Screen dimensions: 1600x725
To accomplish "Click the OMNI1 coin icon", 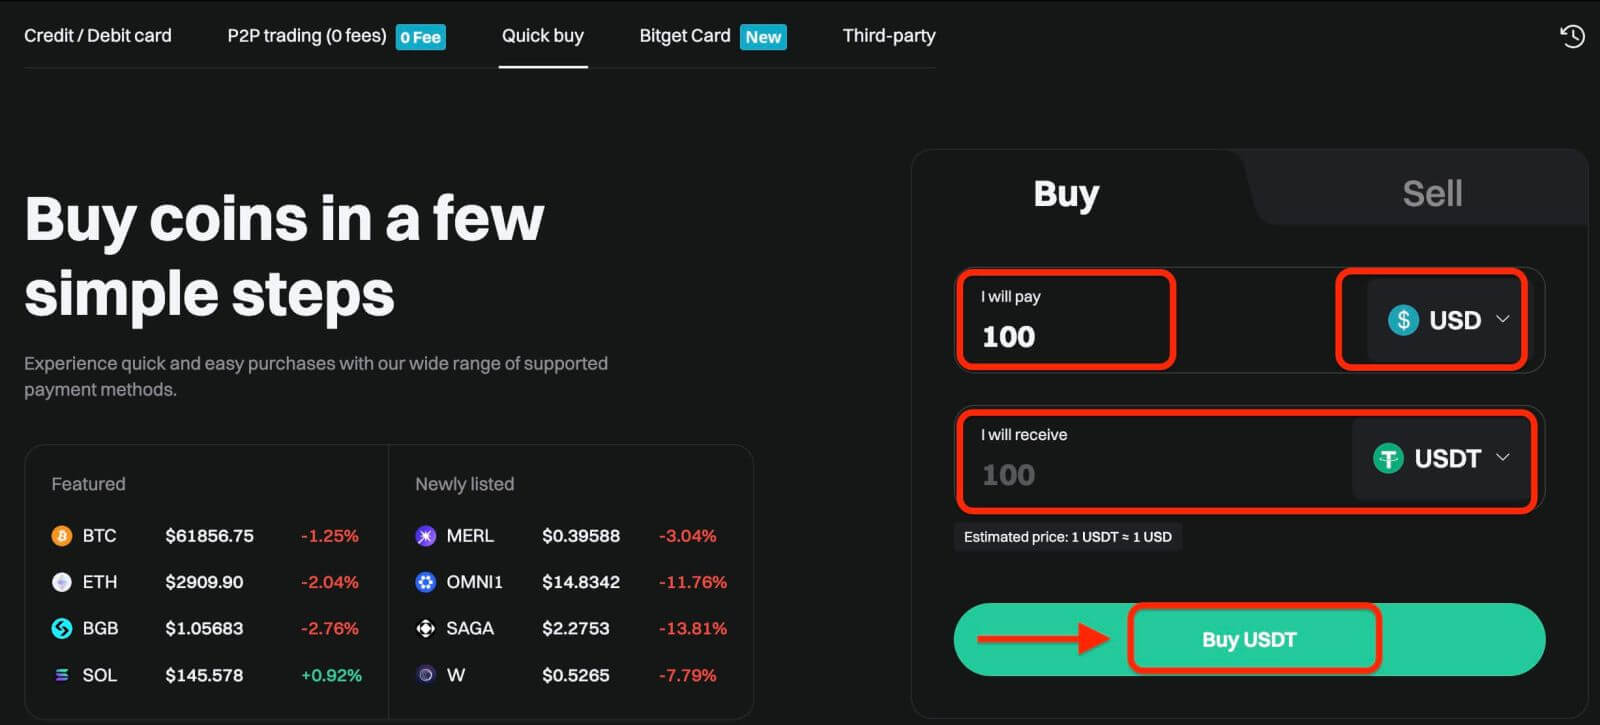I will (x=426, y=582).
